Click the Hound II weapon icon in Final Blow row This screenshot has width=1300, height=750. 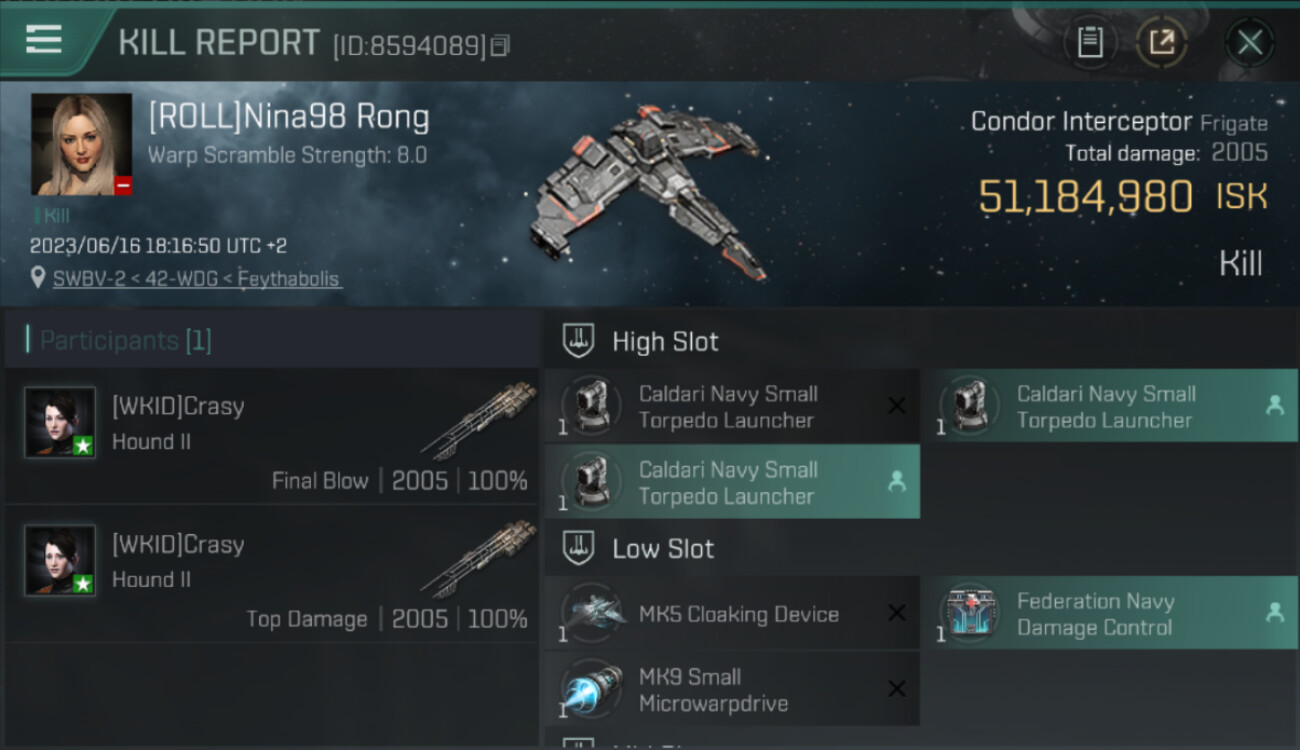pyautogui.click(x=478, y=420)
